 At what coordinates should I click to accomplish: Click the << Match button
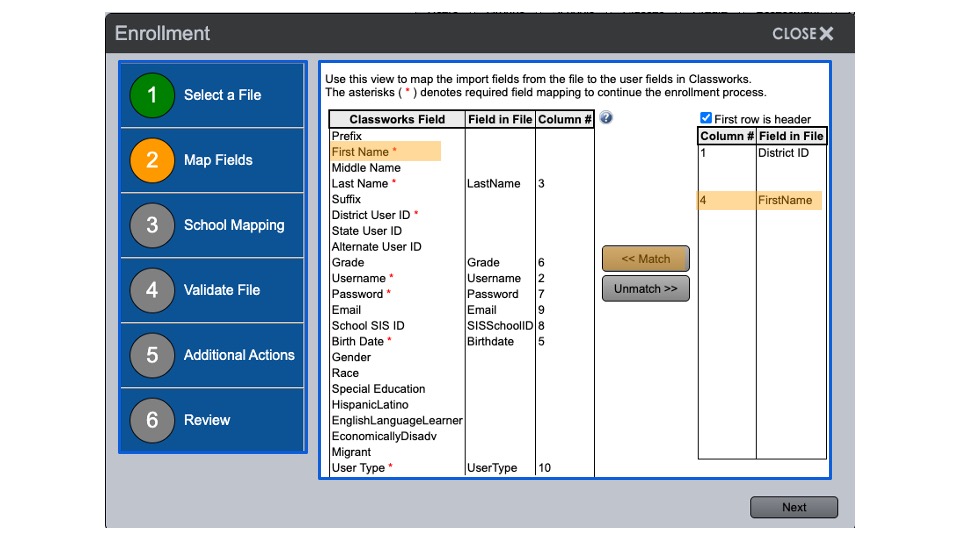tap(645, 258)
